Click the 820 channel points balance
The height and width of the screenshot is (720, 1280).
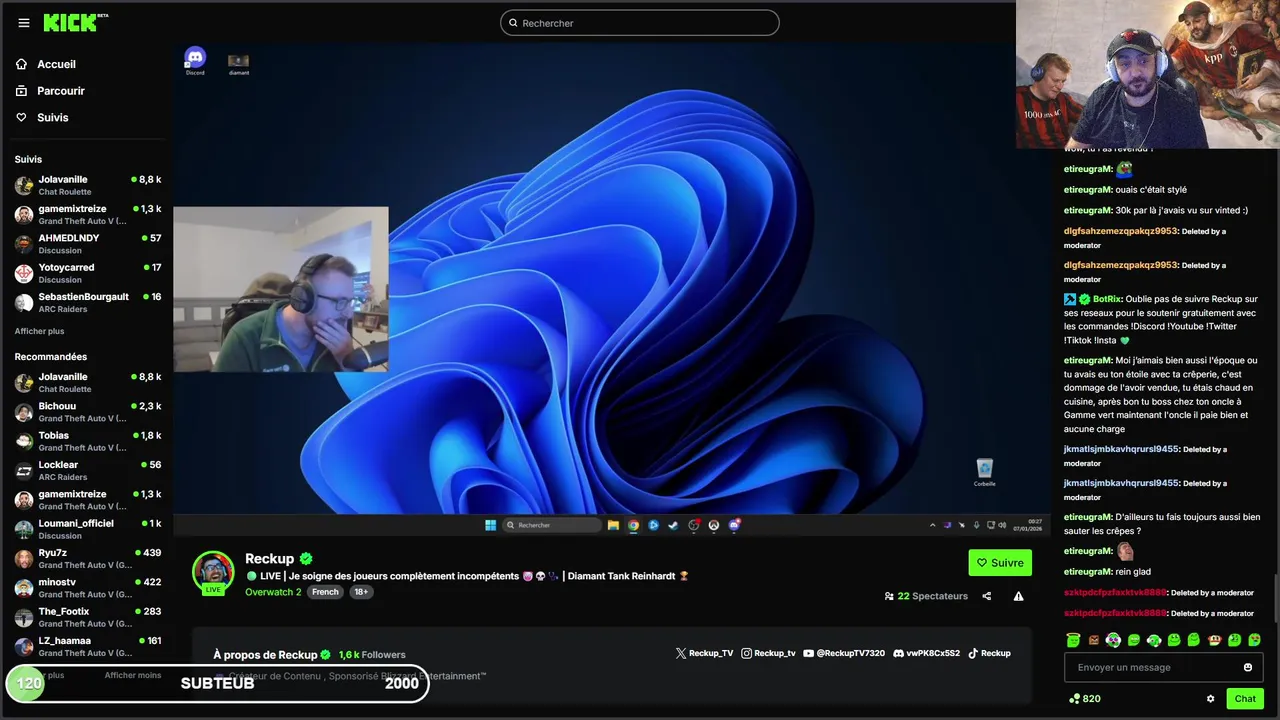click(x=1084, y=699)
